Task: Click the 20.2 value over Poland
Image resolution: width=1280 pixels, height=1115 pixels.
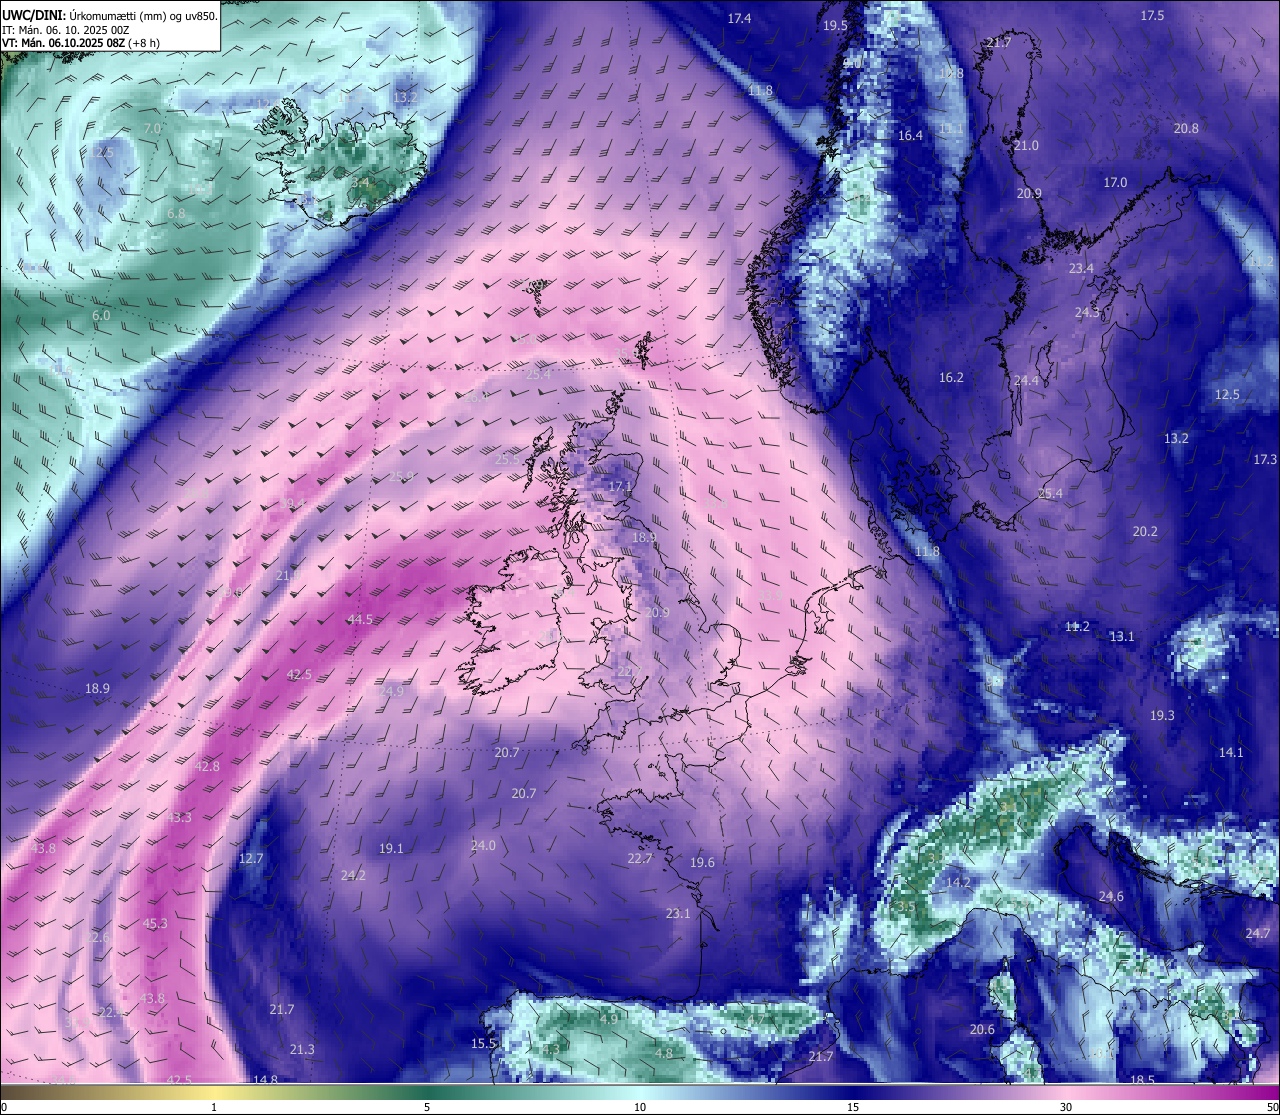Action: [1145, 531]
